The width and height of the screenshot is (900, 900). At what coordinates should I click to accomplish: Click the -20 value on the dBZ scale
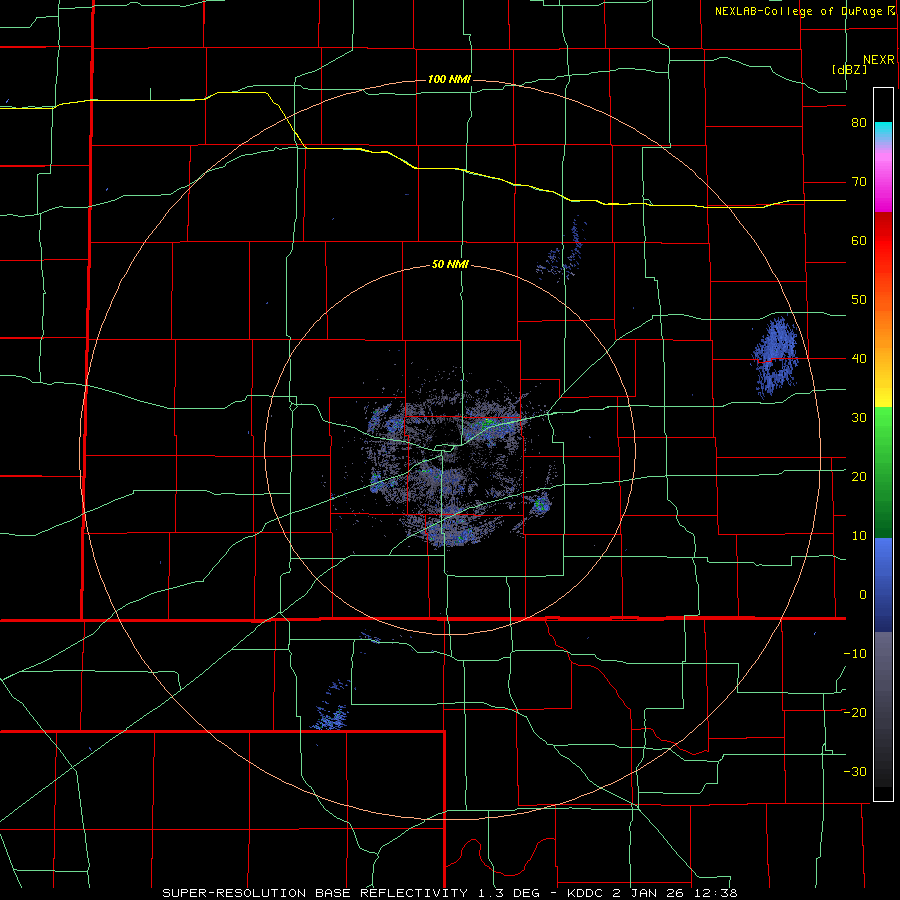[855, 712]
